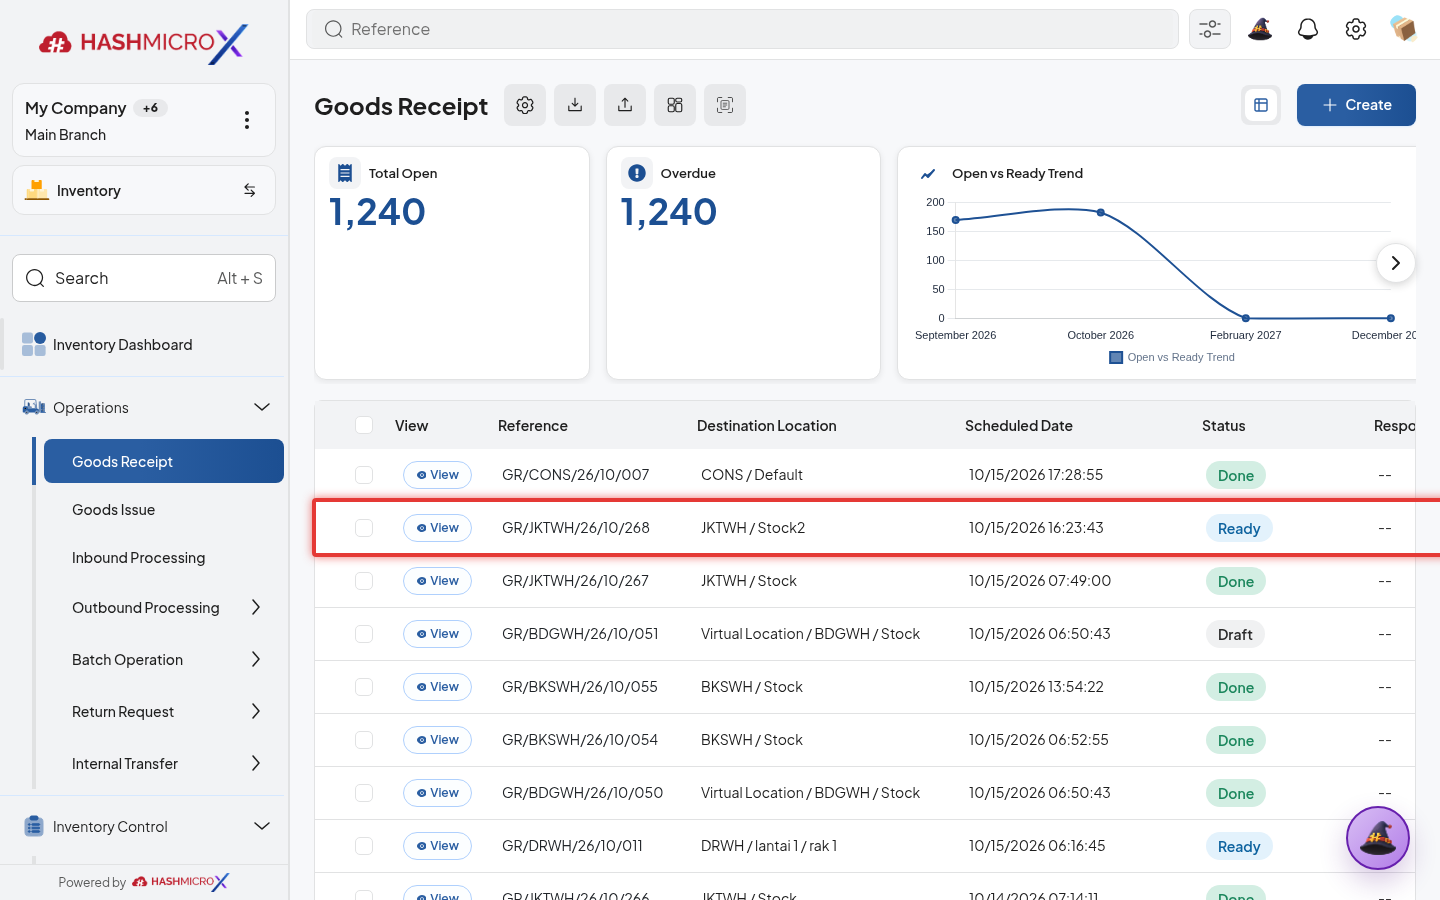1440x900 pixels.
Task: Open the grid widgets icon in the toolbar
Action: (675, 105)
